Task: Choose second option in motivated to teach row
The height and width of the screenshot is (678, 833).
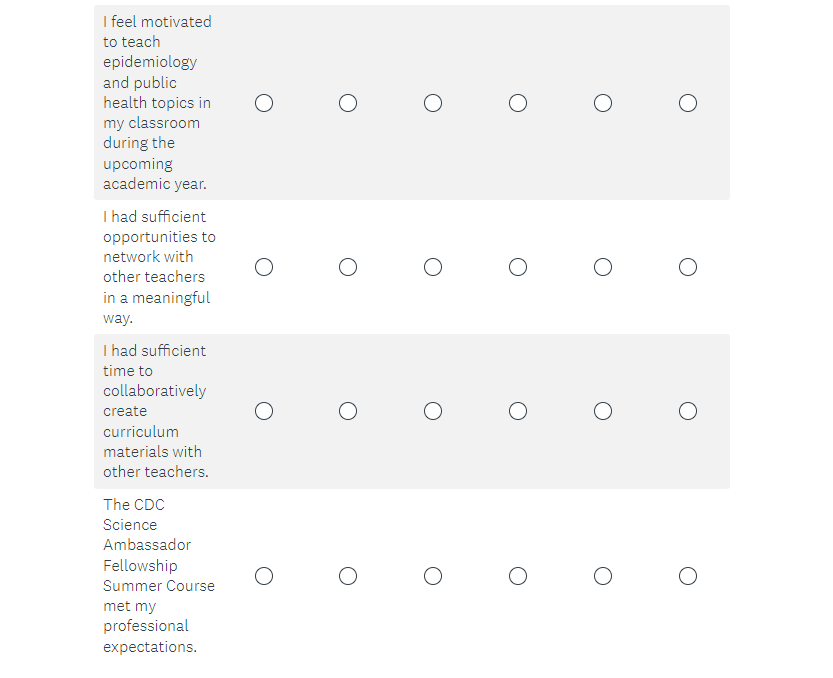Action: coord(348,103)
